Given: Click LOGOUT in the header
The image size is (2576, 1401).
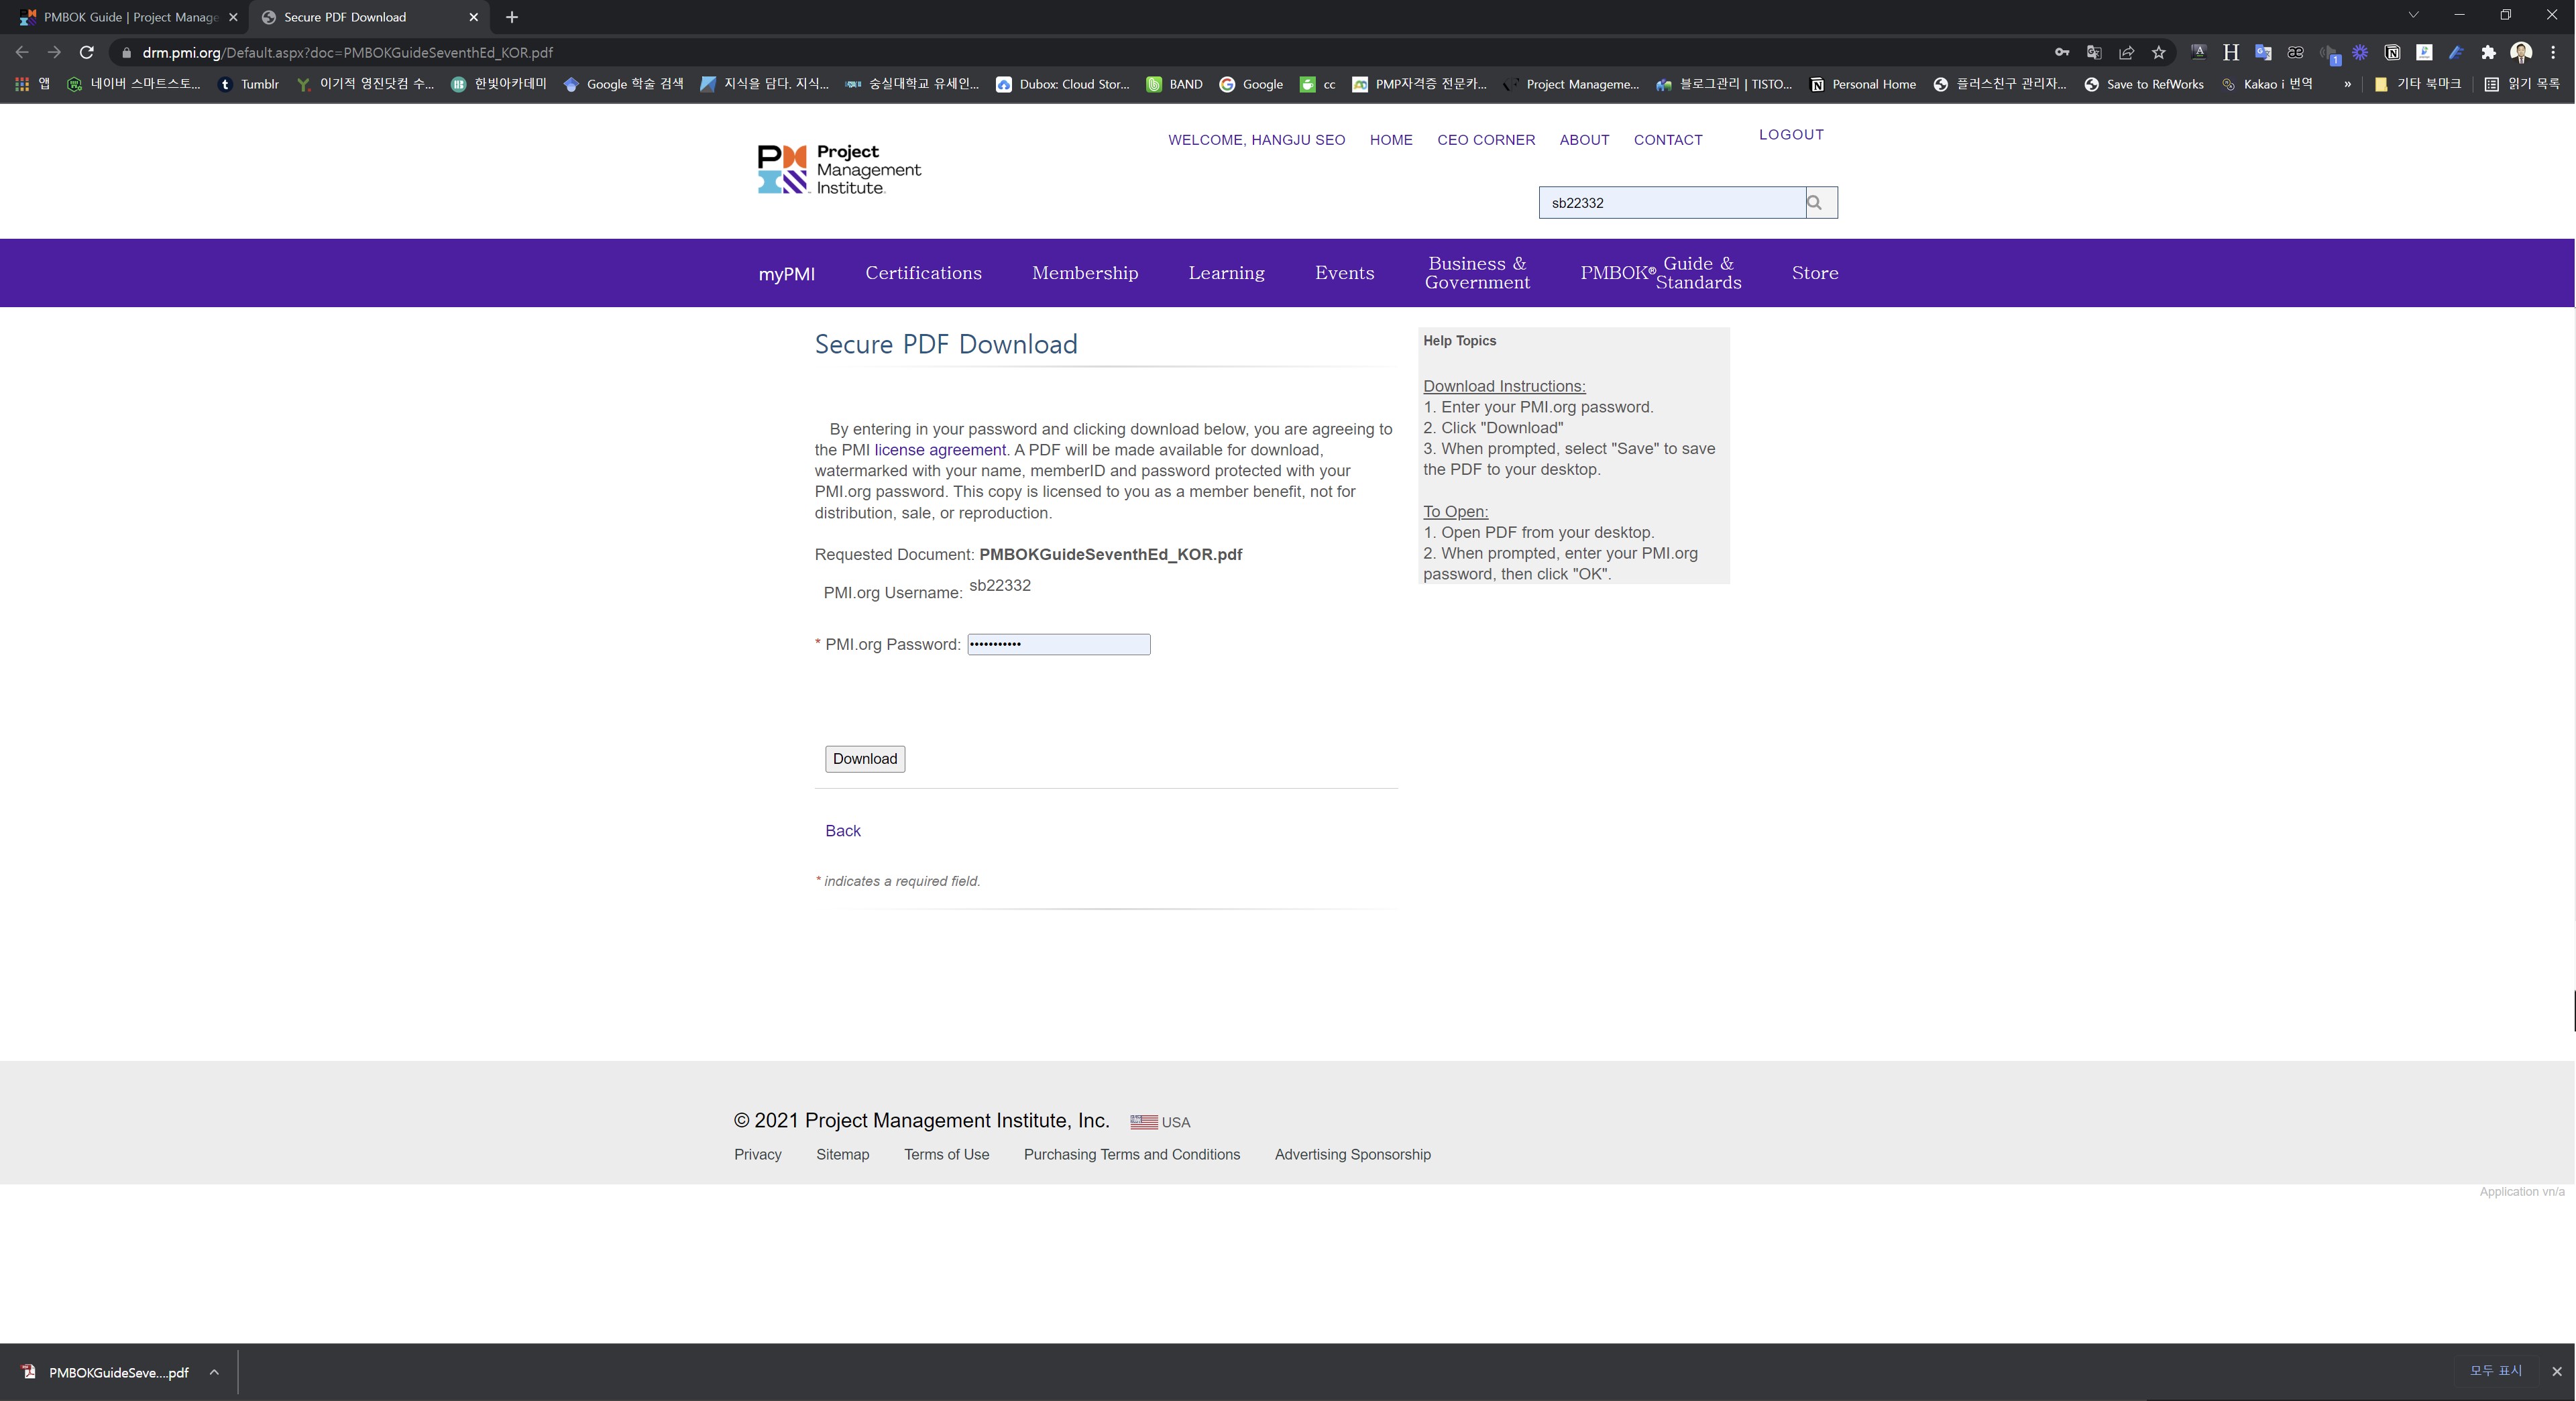Looking at the screenshot, I should coord(1791,135).
